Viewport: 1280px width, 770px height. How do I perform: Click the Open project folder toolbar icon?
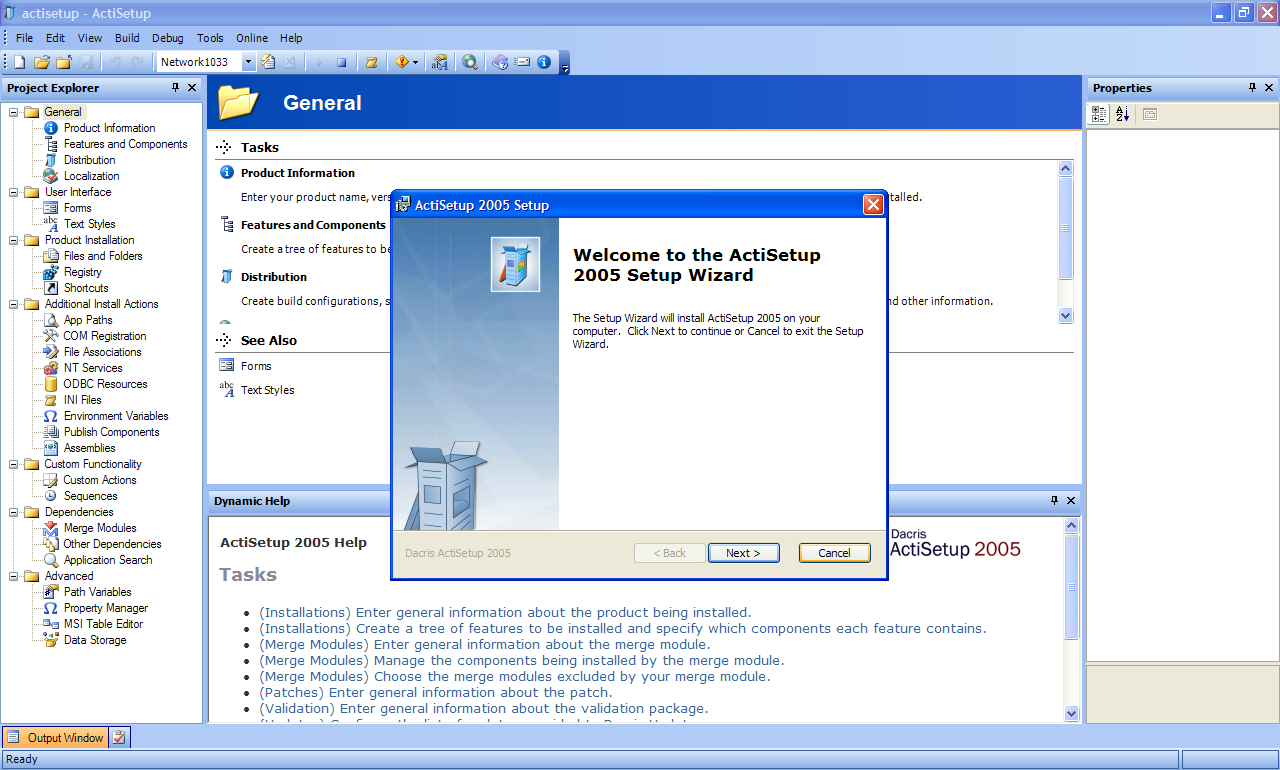pos(42,62)
